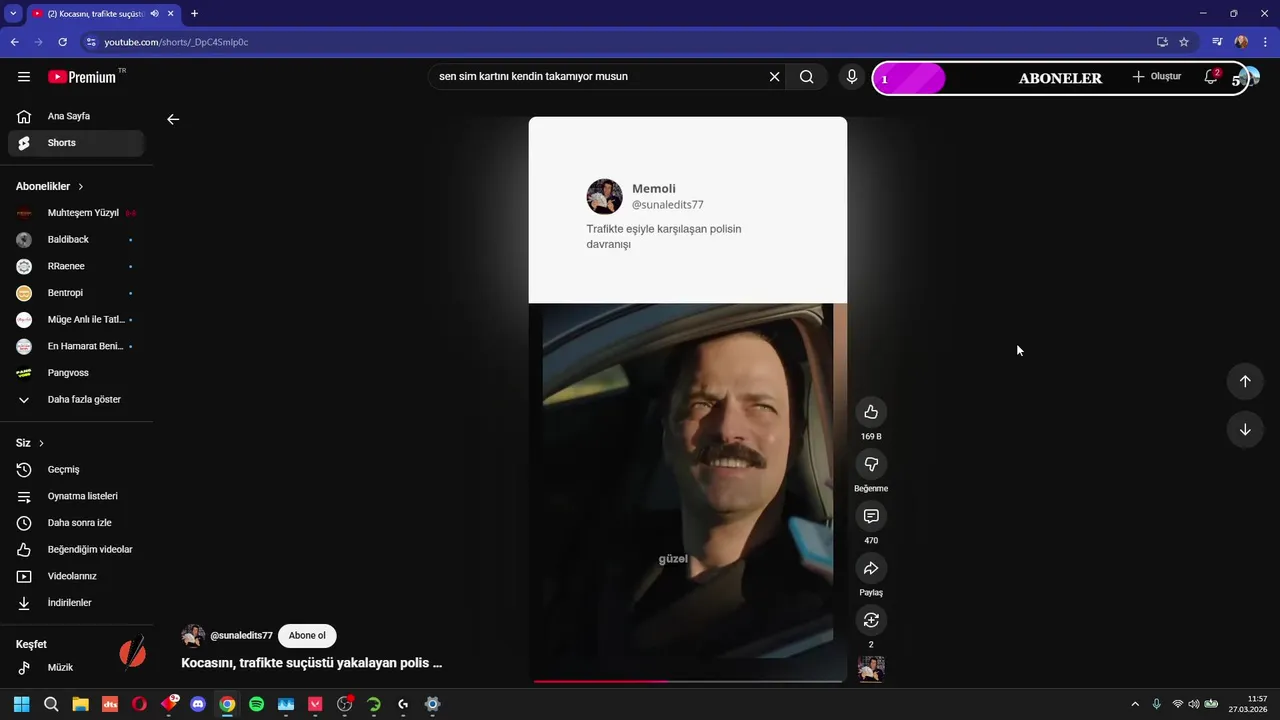Run search with the magnifier button
This screenshot has height=720, width=1280.
point(806,77)
